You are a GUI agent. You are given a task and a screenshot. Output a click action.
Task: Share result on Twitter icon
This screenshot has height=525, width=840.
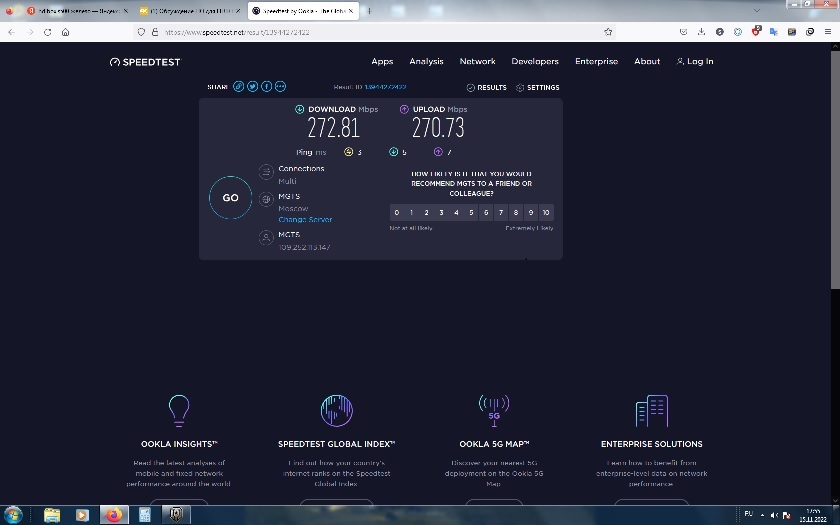(252, 86)
